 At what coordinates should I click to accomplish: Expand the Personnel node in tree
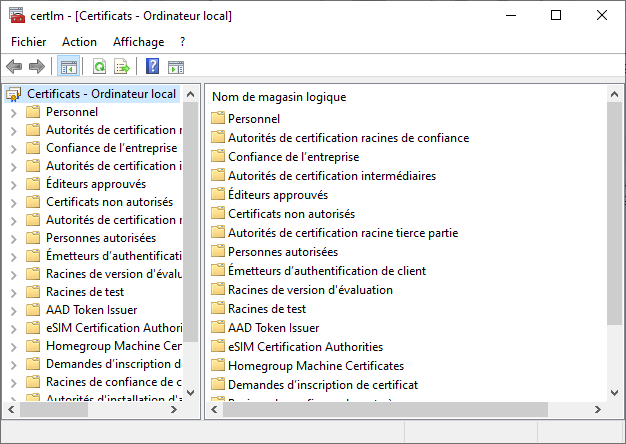(x=14, y=112)
